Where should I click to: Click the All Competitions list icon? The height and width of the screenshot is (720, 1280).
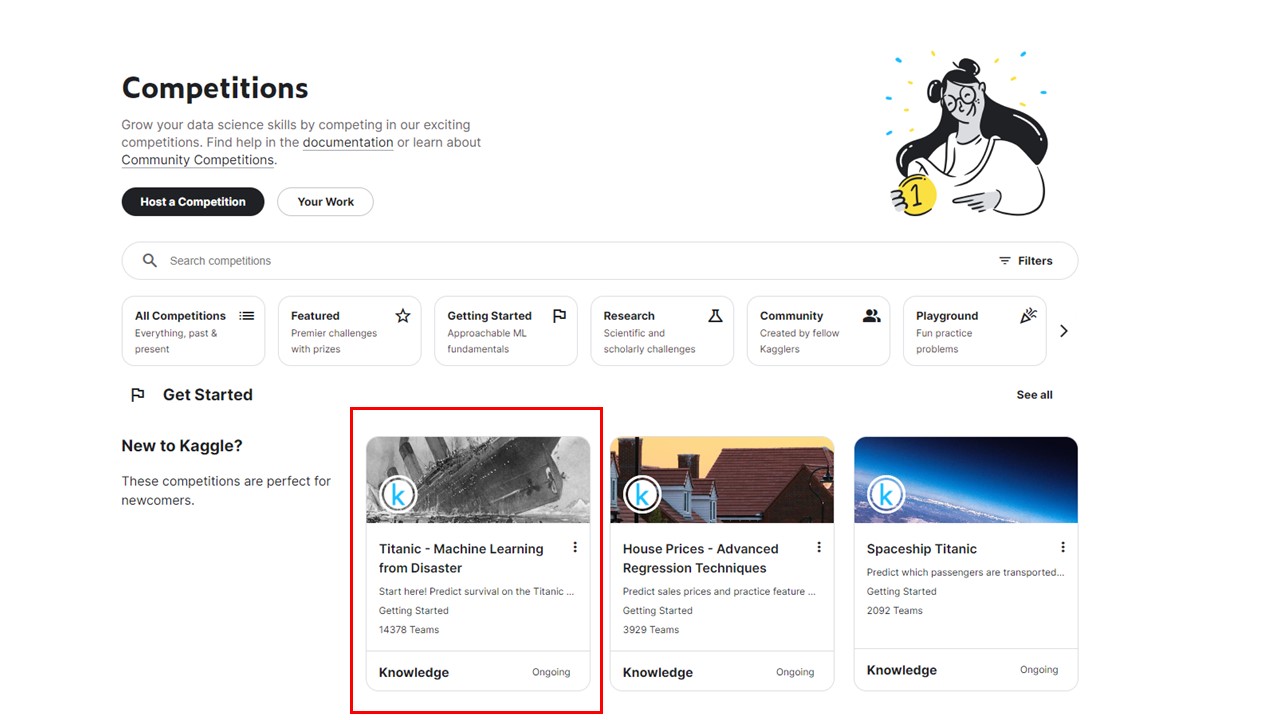point(246,314)
